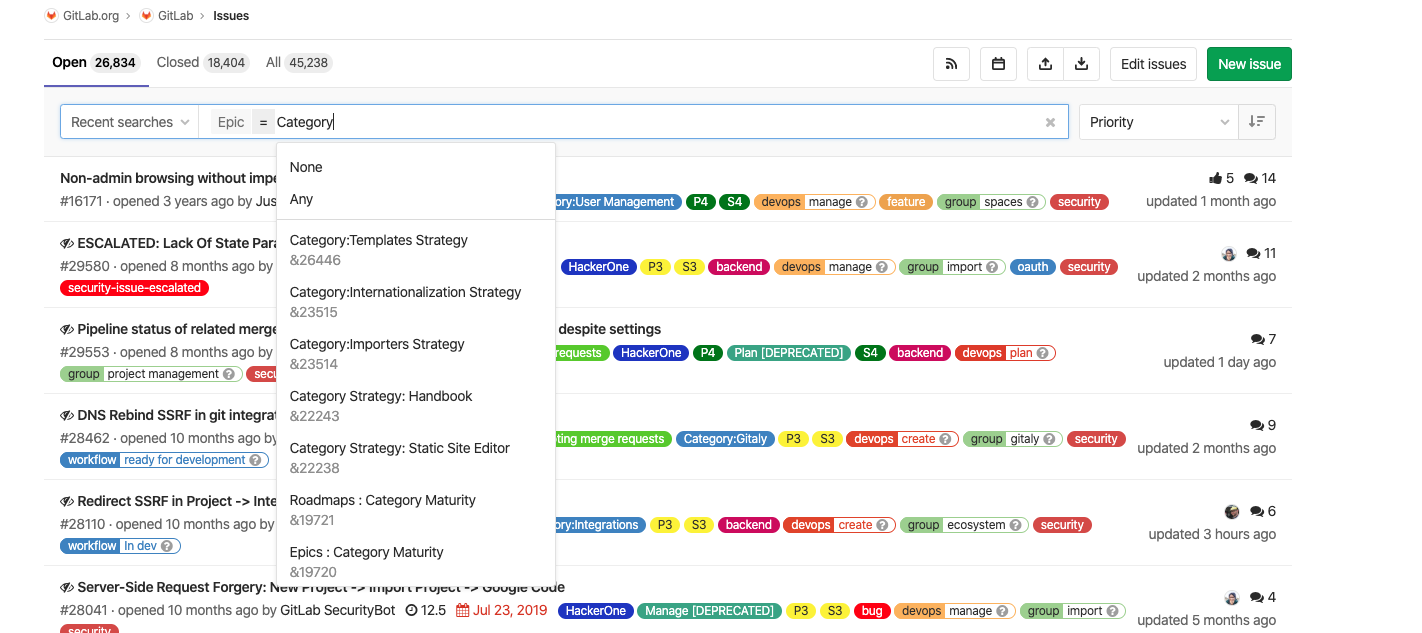Image resolution: width=1422 pixels, height=633 pixels.
Task: Click the import issues download icon
Action: (x=1081, y=64)
